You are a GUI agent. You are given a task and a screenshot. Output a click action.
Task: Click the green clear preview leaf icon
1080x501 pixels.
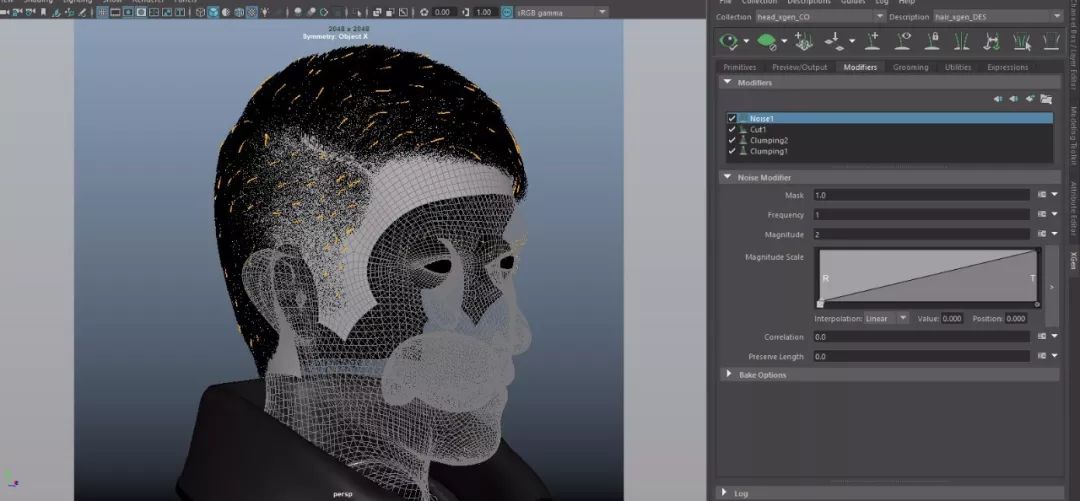(767, 41)
